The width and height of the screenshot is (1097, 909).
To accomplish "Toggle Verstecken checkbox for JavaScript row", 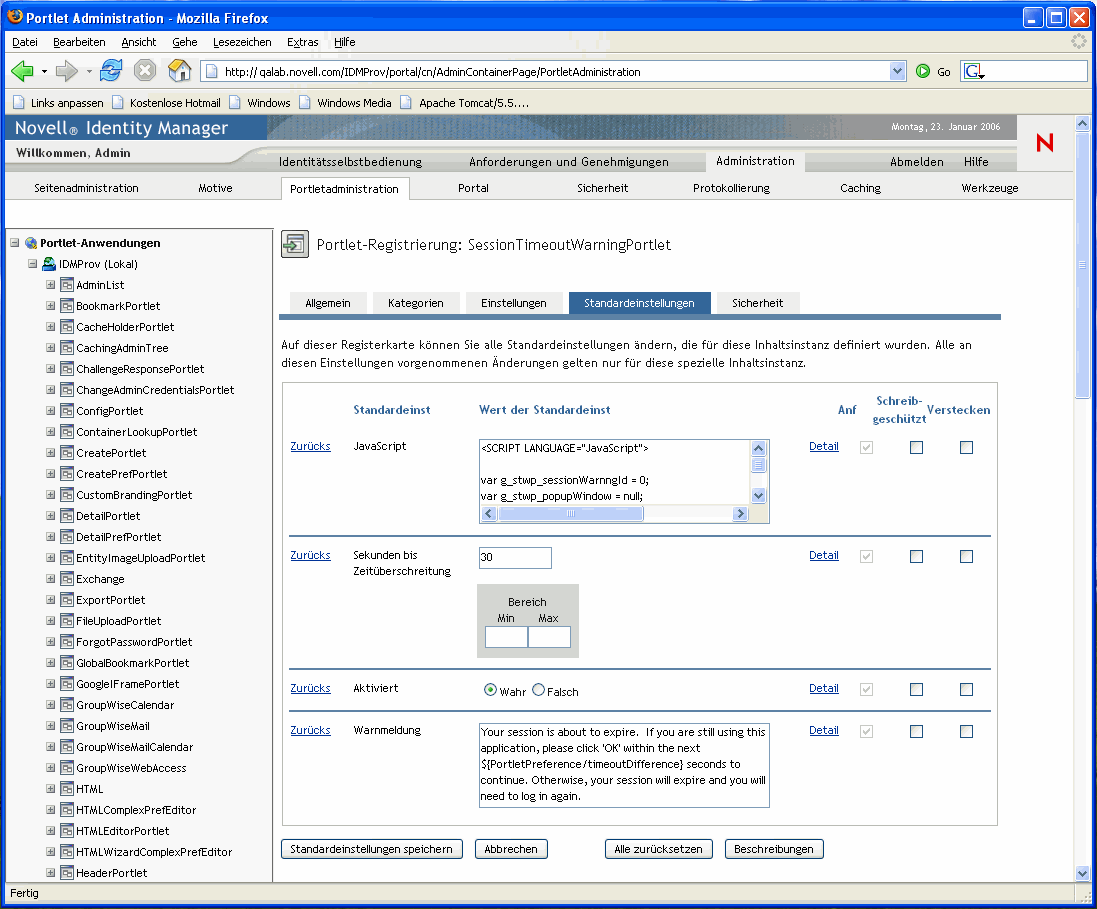I will [966, 447].
